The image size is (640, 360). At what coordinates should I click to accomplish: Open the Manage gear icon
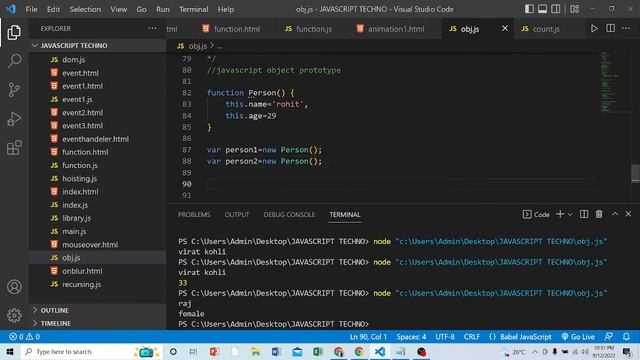(14, 315)
